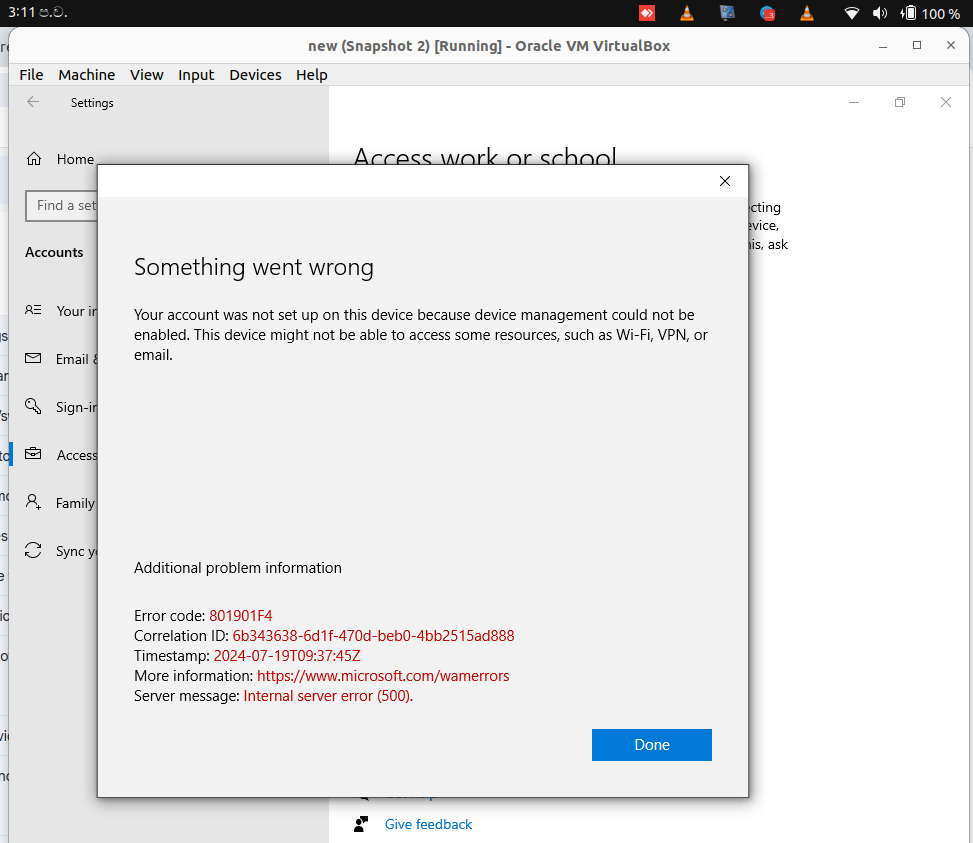Open Email & accounts settings
The width and height of the screenshot is (973, 843).
34,359
